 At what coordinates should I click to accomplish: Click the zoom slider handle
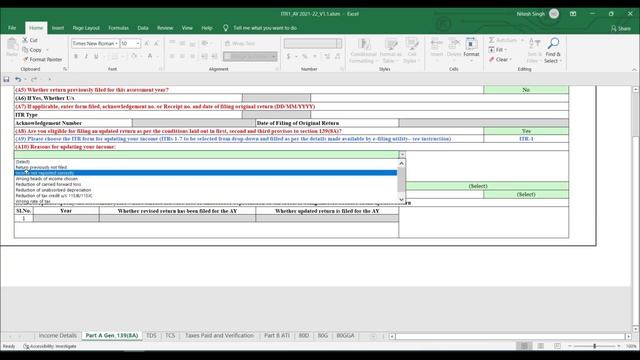coord(595,346)
